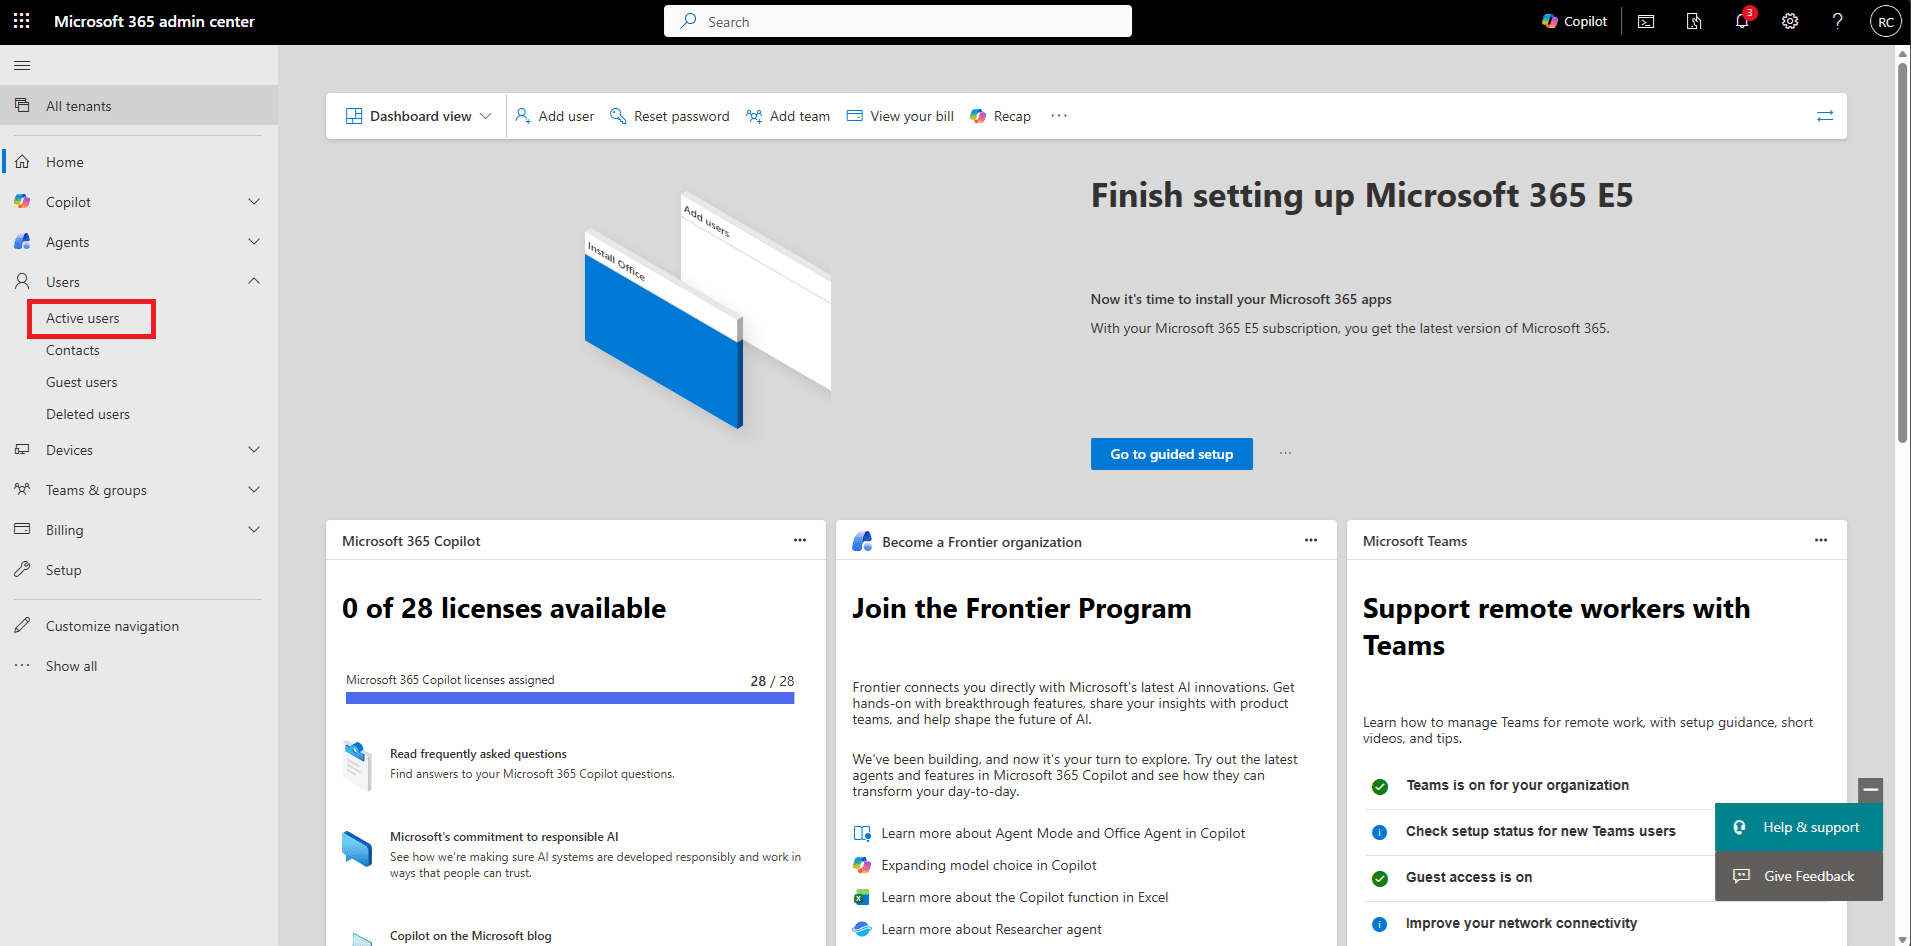This screenshot has height=946, width=1911.
Task: Open the notifications bell icon
Action: coord(1741,21)
